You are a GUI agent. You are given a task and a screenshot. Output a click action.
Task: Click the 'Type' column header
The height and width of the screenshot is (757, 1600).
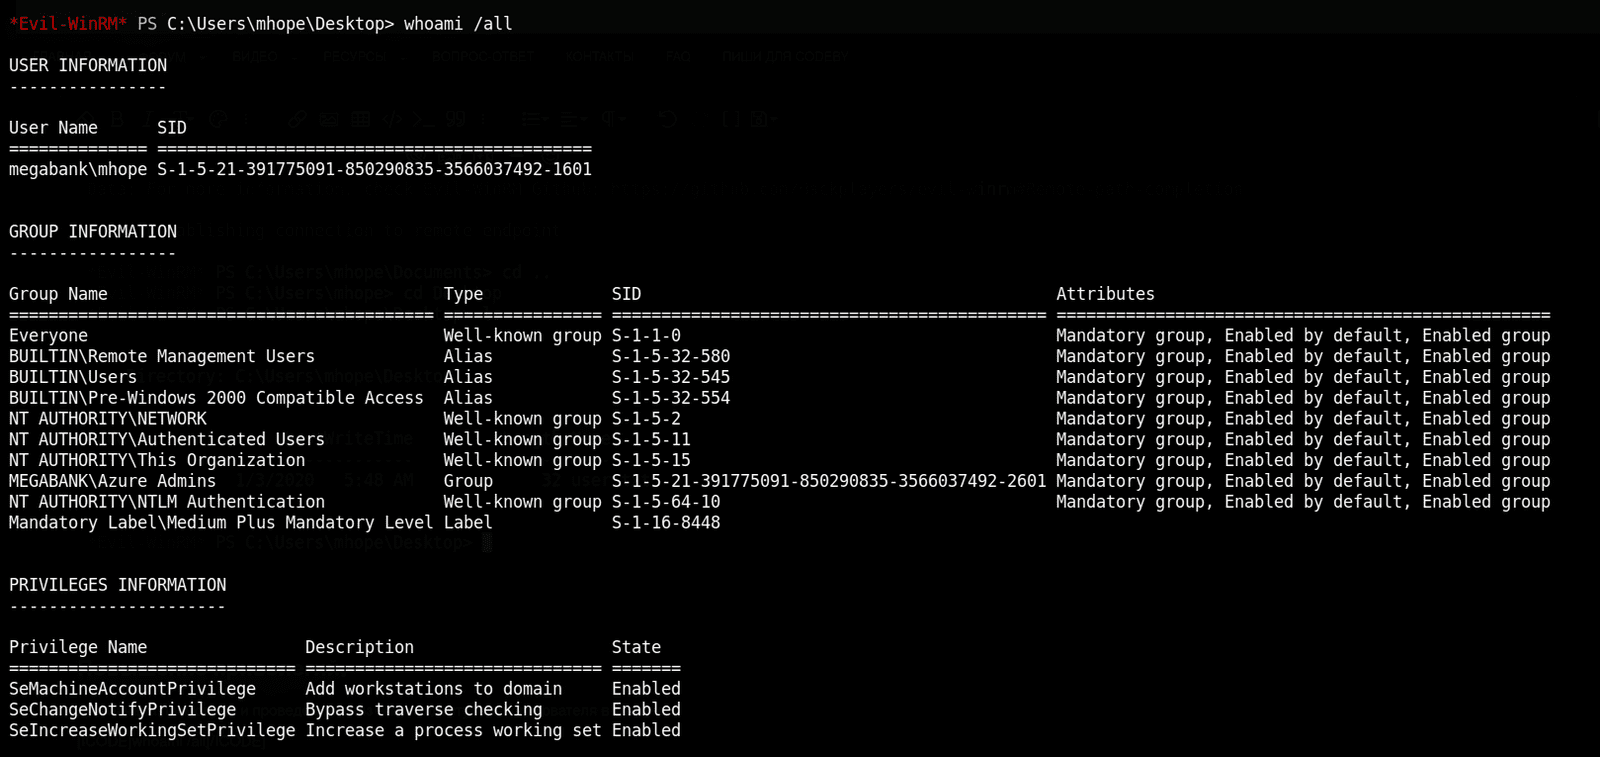pyautogui.click(x=463, y=294)
